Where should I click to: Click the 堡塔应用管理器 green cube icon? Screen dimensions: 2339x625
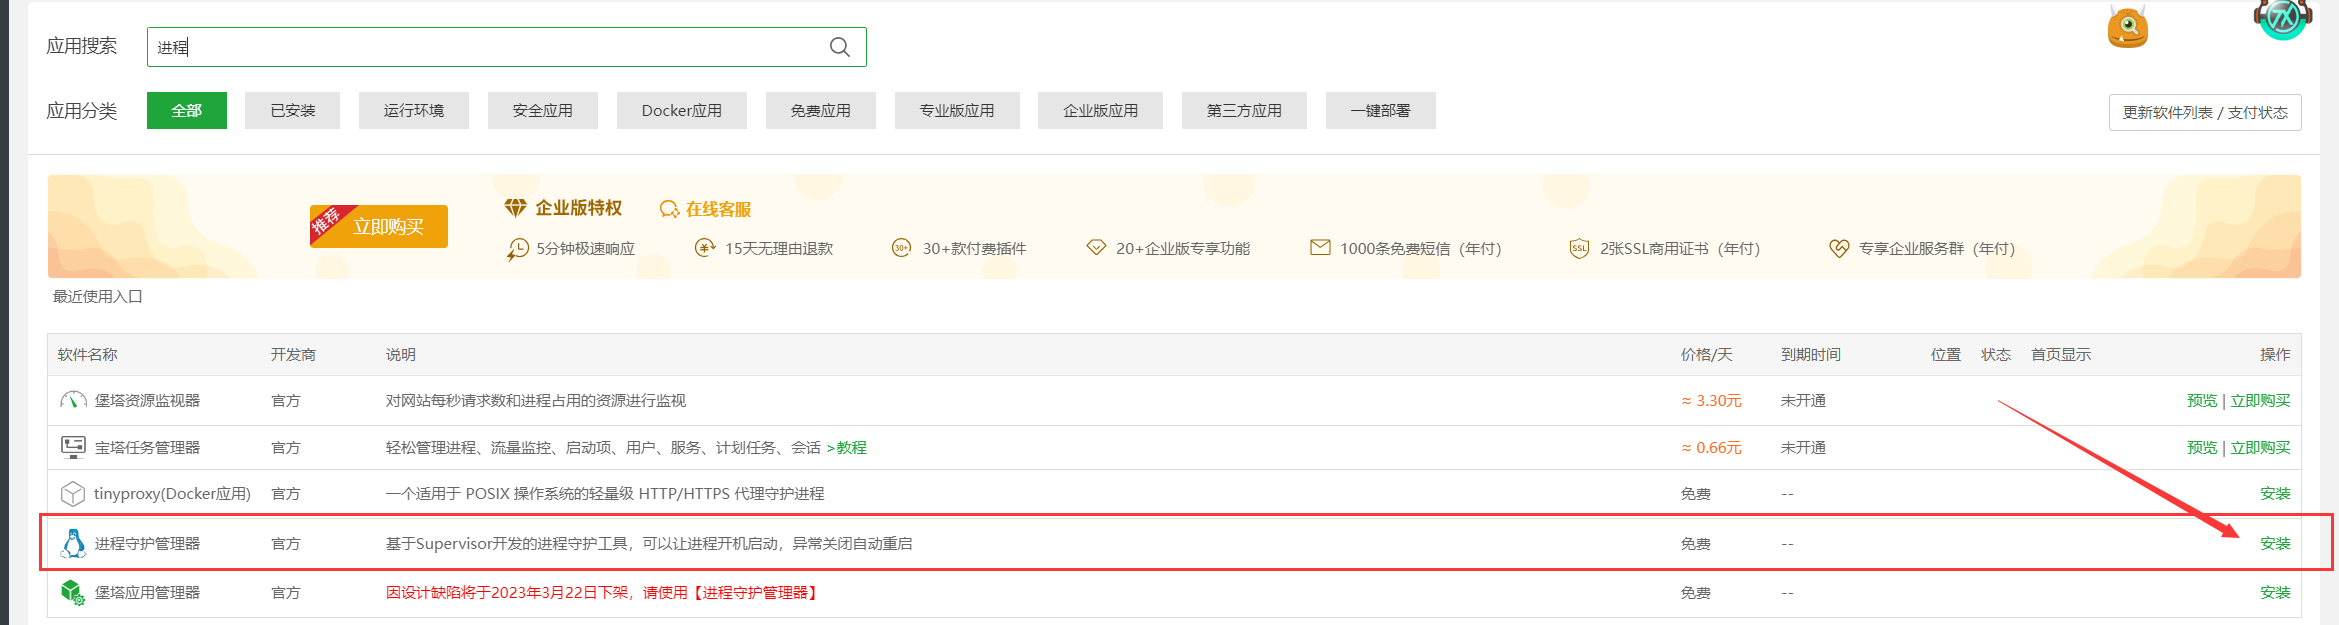(73, 592)
